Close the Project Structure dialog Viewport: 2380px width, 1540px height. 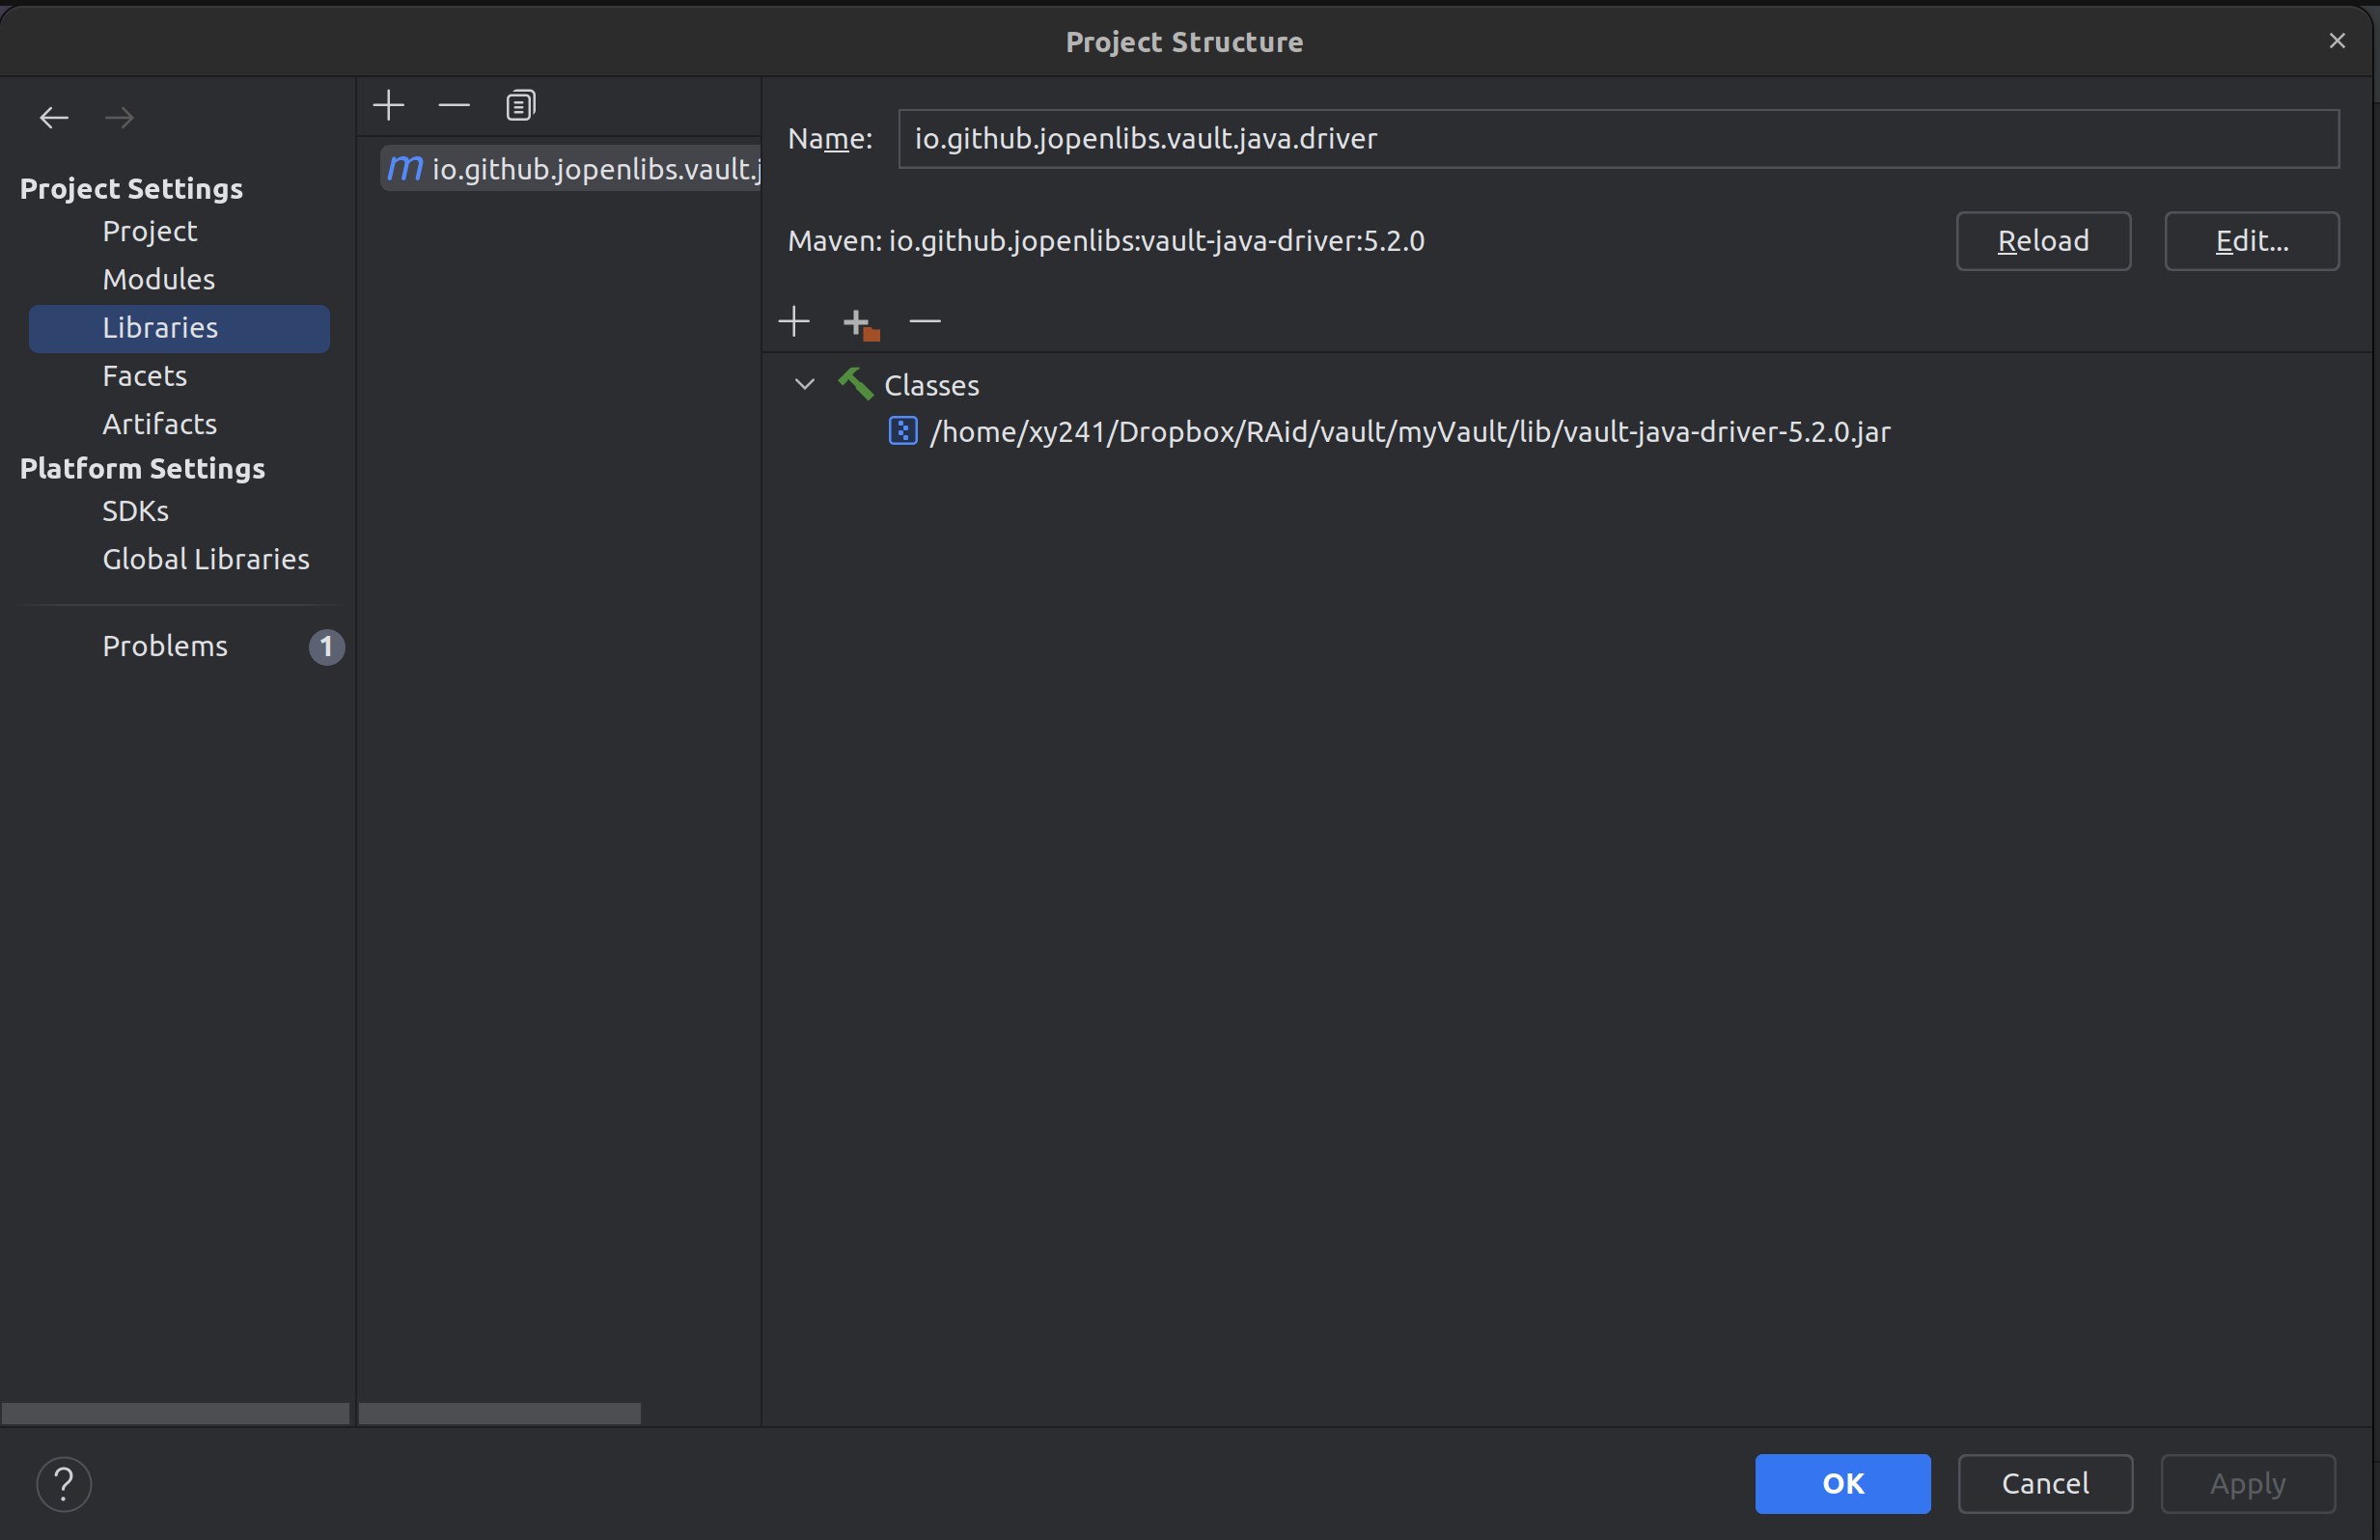tap(2337, 41)
